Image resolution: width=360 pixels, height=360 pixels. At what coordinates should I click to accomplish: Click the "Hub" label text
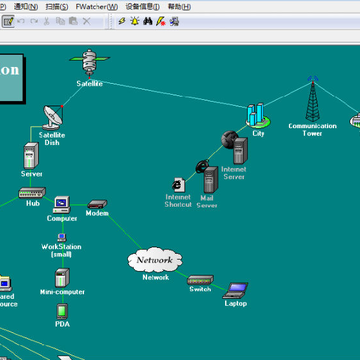point(33,203)
